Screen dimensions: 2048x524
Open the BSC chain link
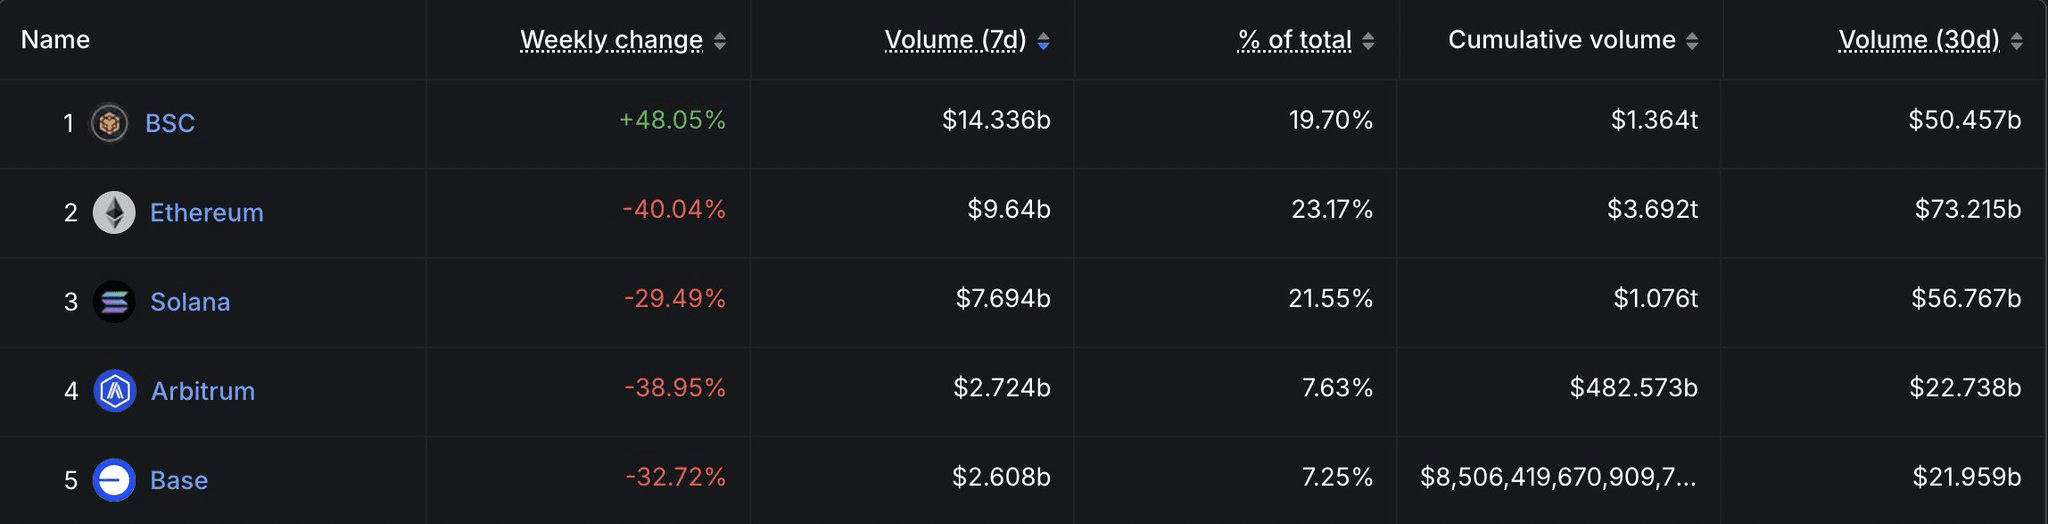tap(170, 123)
